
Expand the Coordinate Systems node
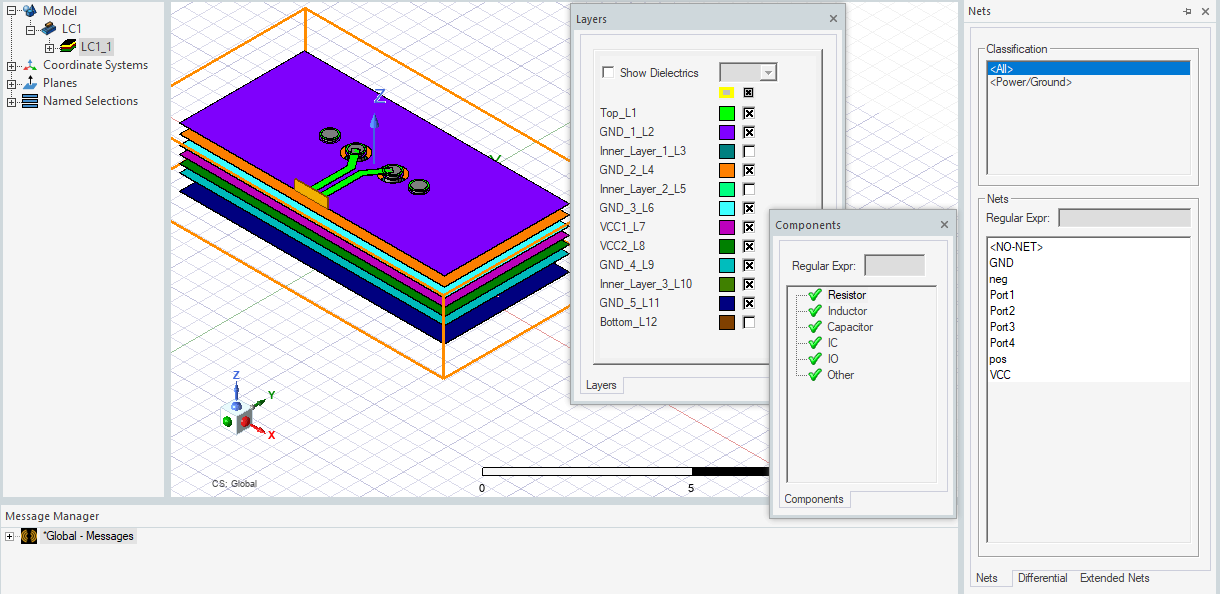(x=11, y=65)
